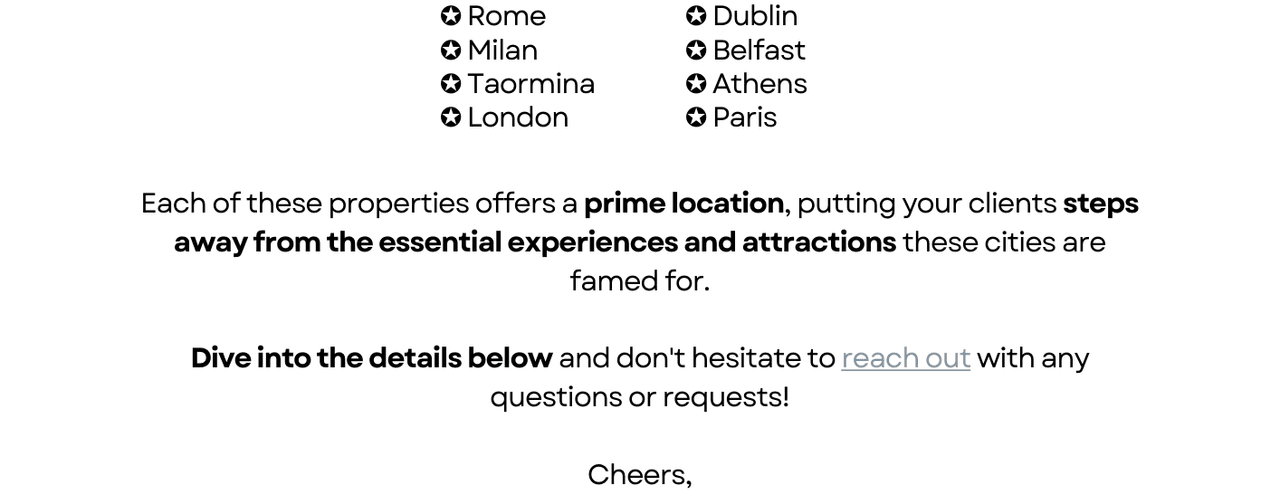Viewport: 1280px width, 493px height.
Task: Click the "questions or requests!" text line
Action: click(x=640, y=397)
